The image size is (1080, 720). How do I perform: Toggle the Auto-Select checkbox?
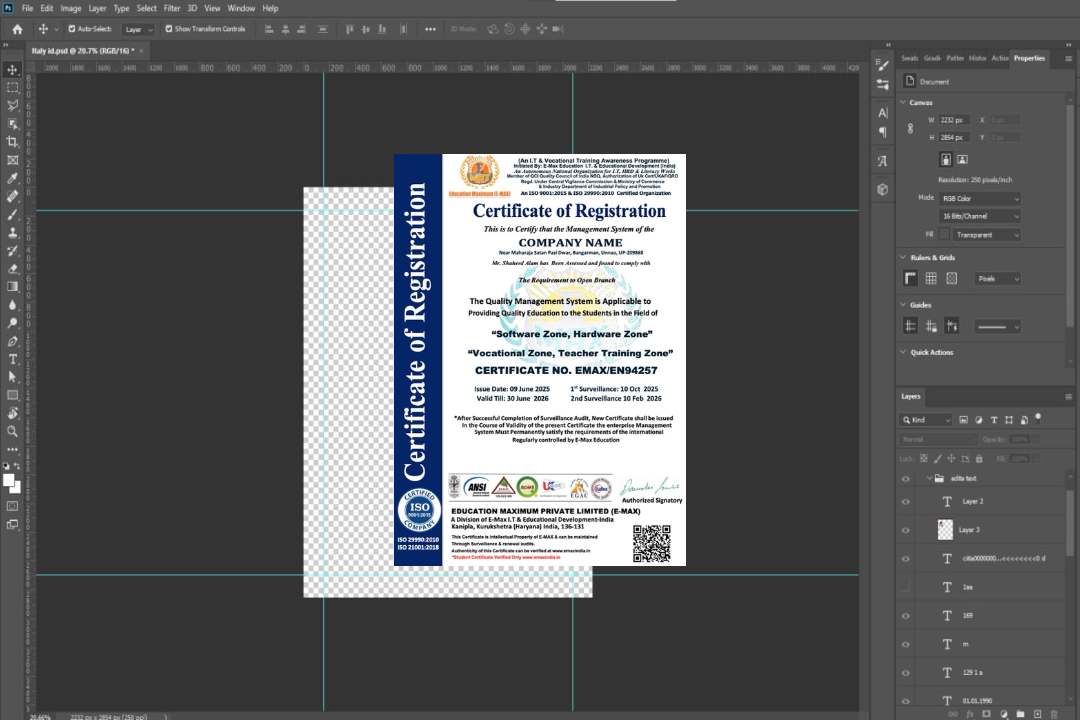pos(72,29)
